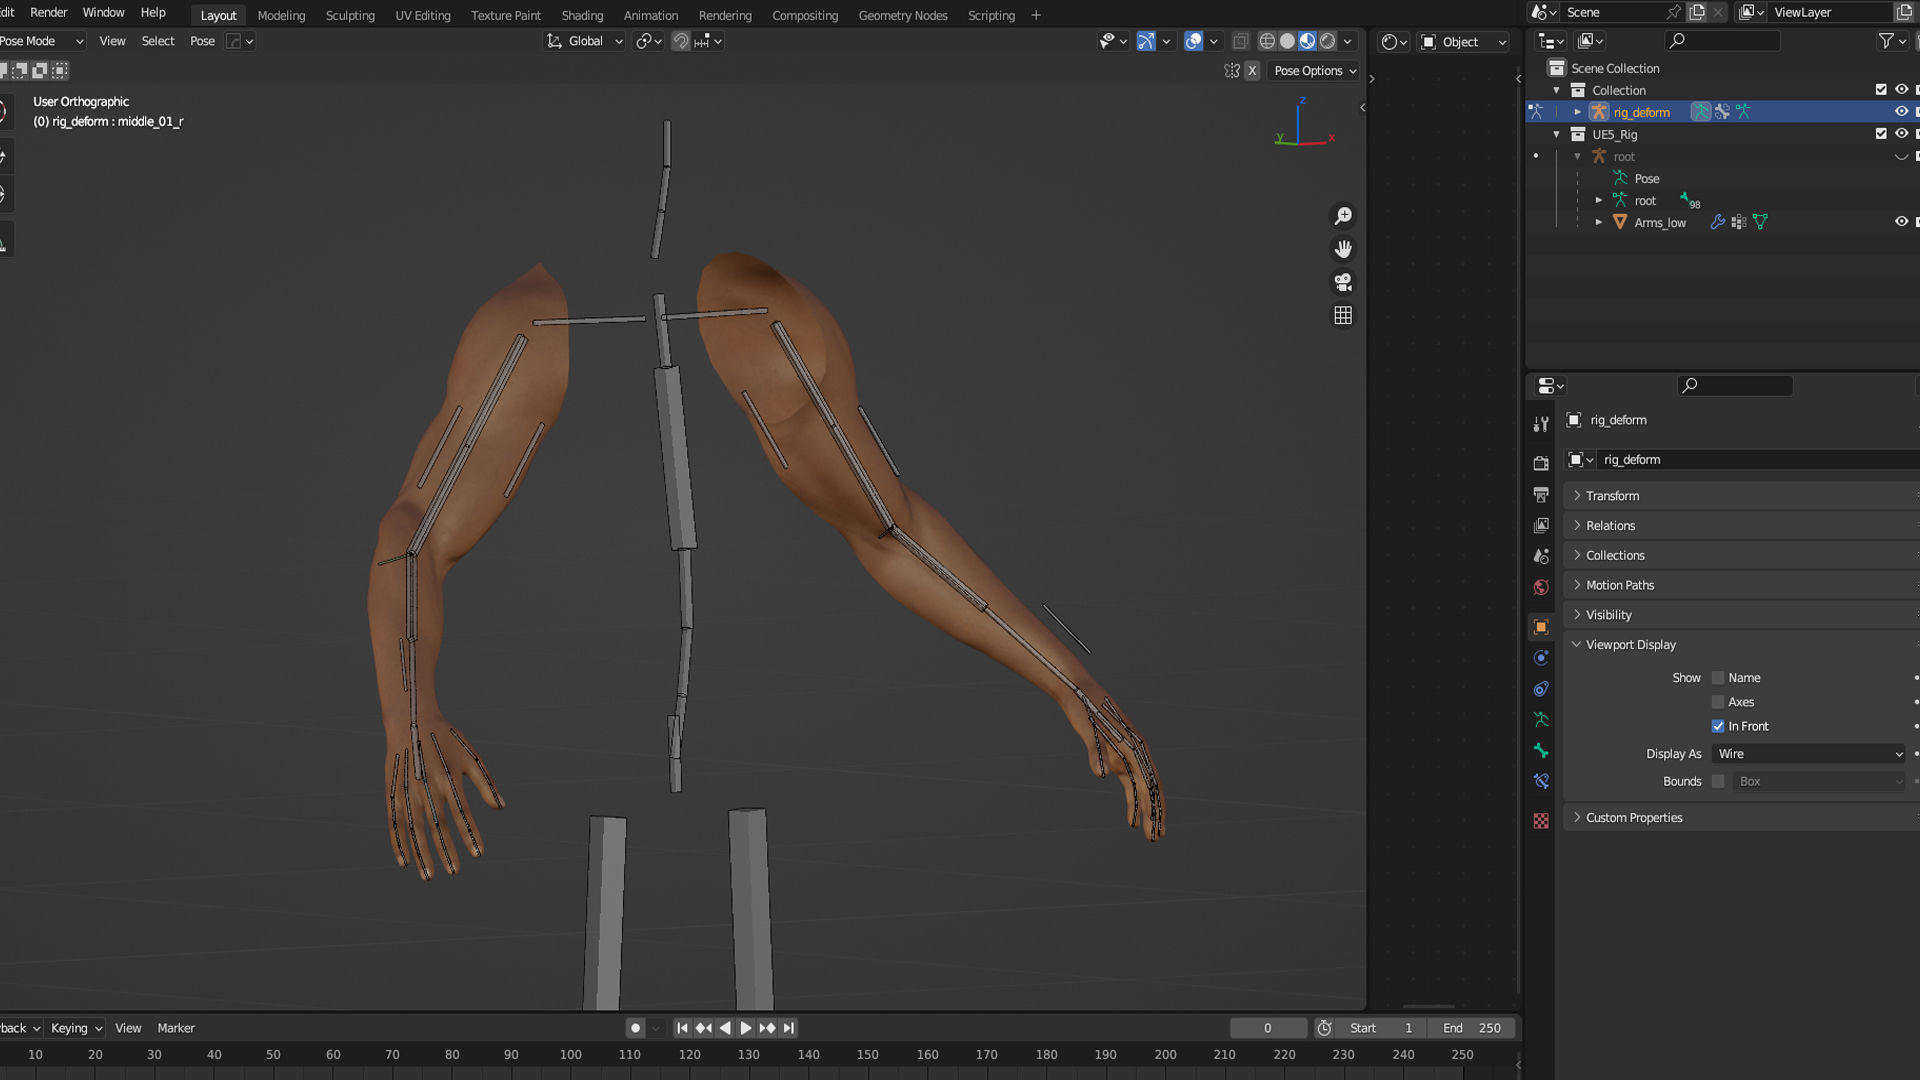Toggle X-ray display mode
This screenshot has width=1920, height=1080.
coord(1240,41)
